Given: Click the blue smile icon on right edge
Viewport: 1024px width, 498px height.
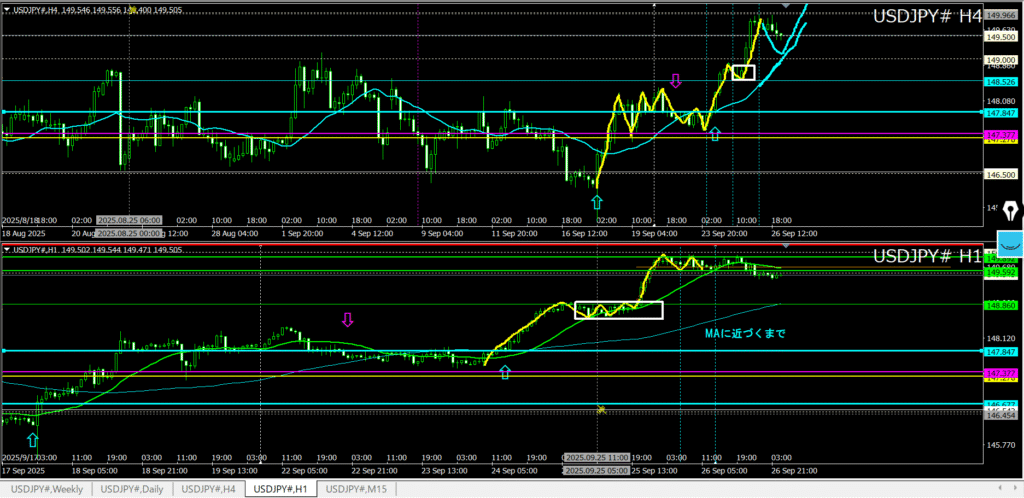Looking at the screenshot, I should click(1011, 245).
